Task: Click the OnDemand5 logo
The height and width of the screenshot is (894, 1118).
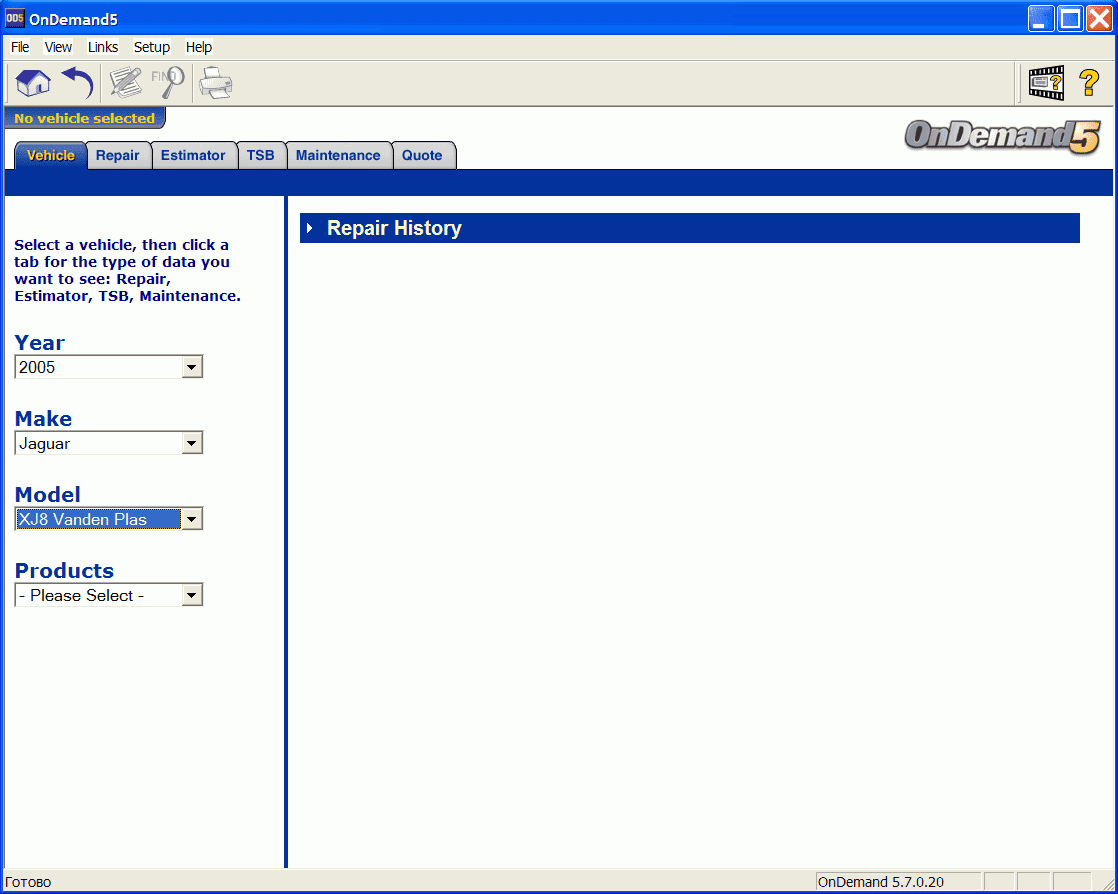Action: click(1002, 136)
